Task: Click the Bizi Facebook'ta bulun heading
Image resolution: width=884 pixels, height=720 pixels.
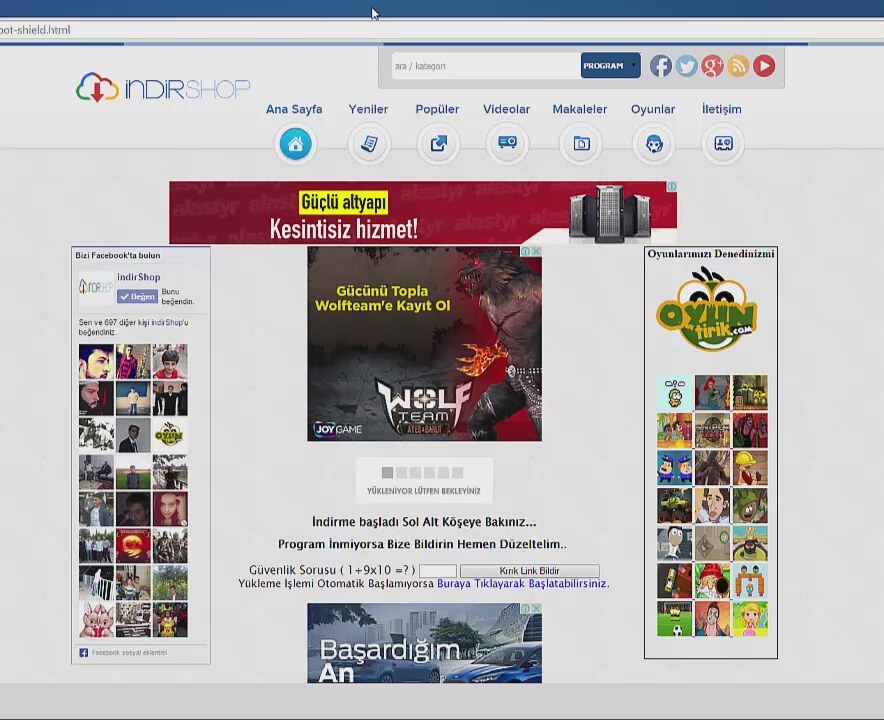Action: pyautogui.click(x=118, y=255)
